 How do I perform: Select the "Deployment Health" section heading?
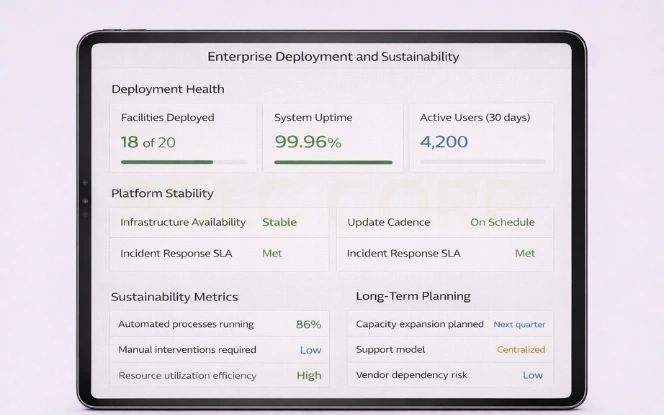coord(168,89)
